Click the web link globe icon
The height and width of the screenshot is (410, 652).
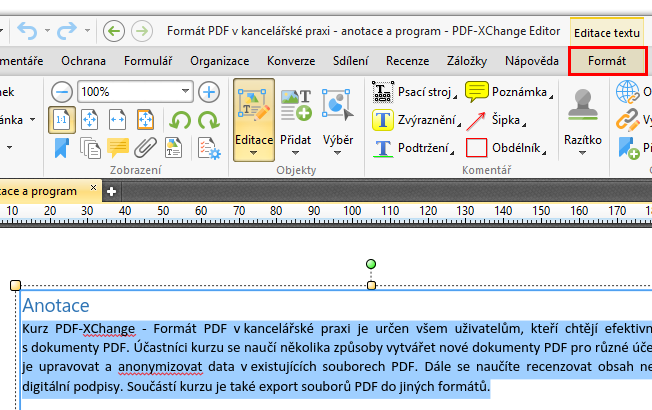click(x=627, y=92)
